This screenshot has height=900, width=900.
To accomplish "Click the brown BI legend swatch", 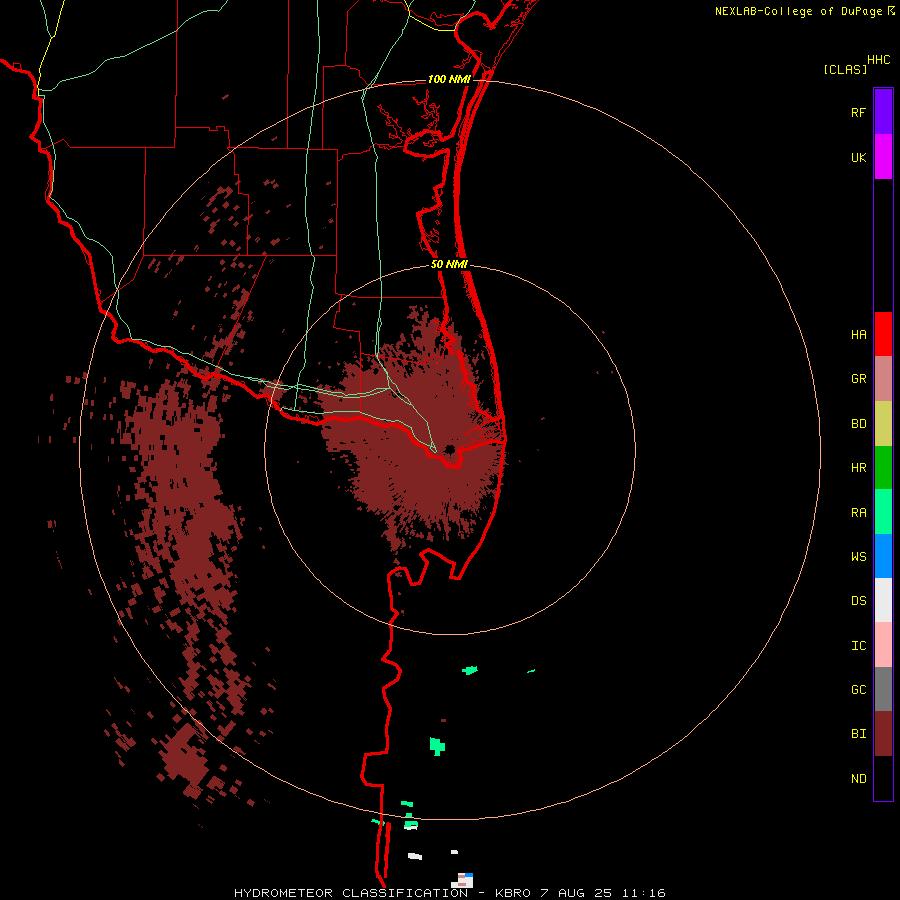I will click(x=883, y=734).
